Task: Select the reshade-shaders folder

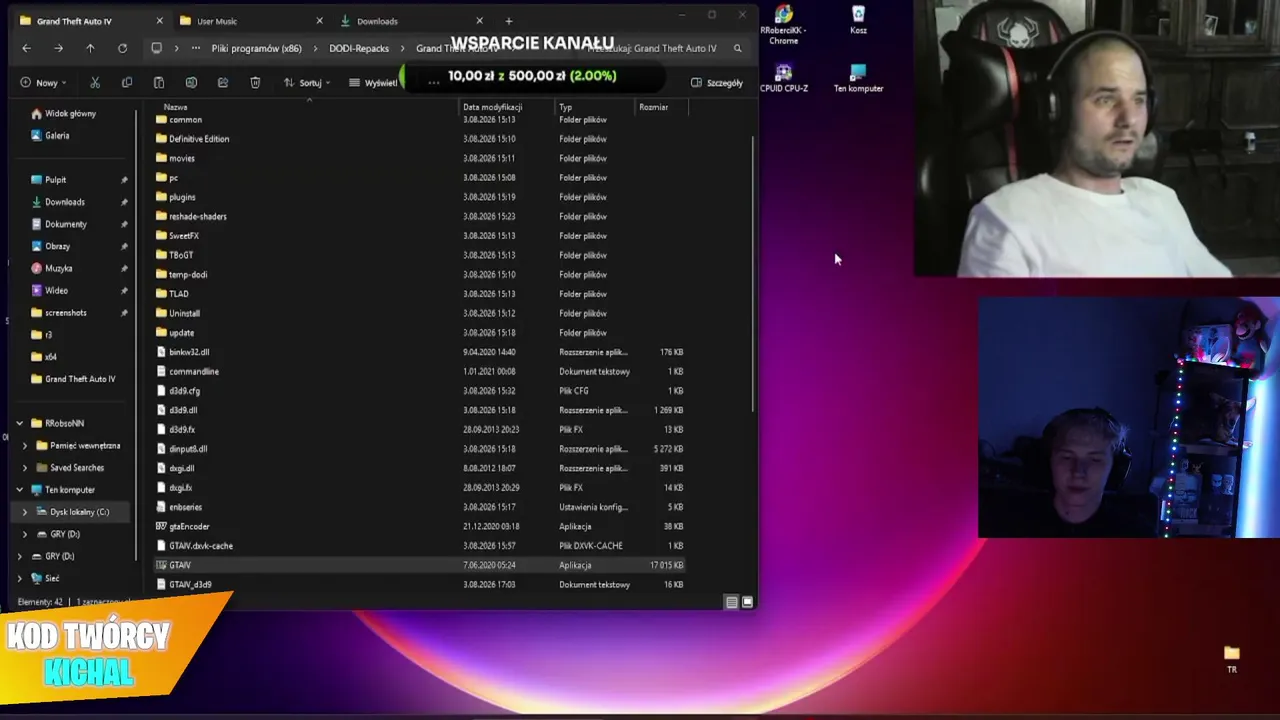Action: [x=198, y=216]
